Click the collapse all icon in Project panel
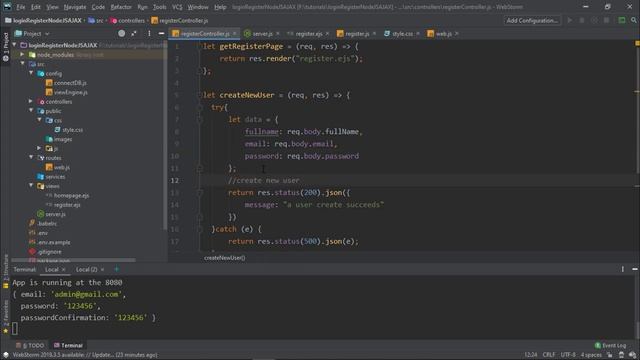The image size is (640, 360). [x=134, y=33]
